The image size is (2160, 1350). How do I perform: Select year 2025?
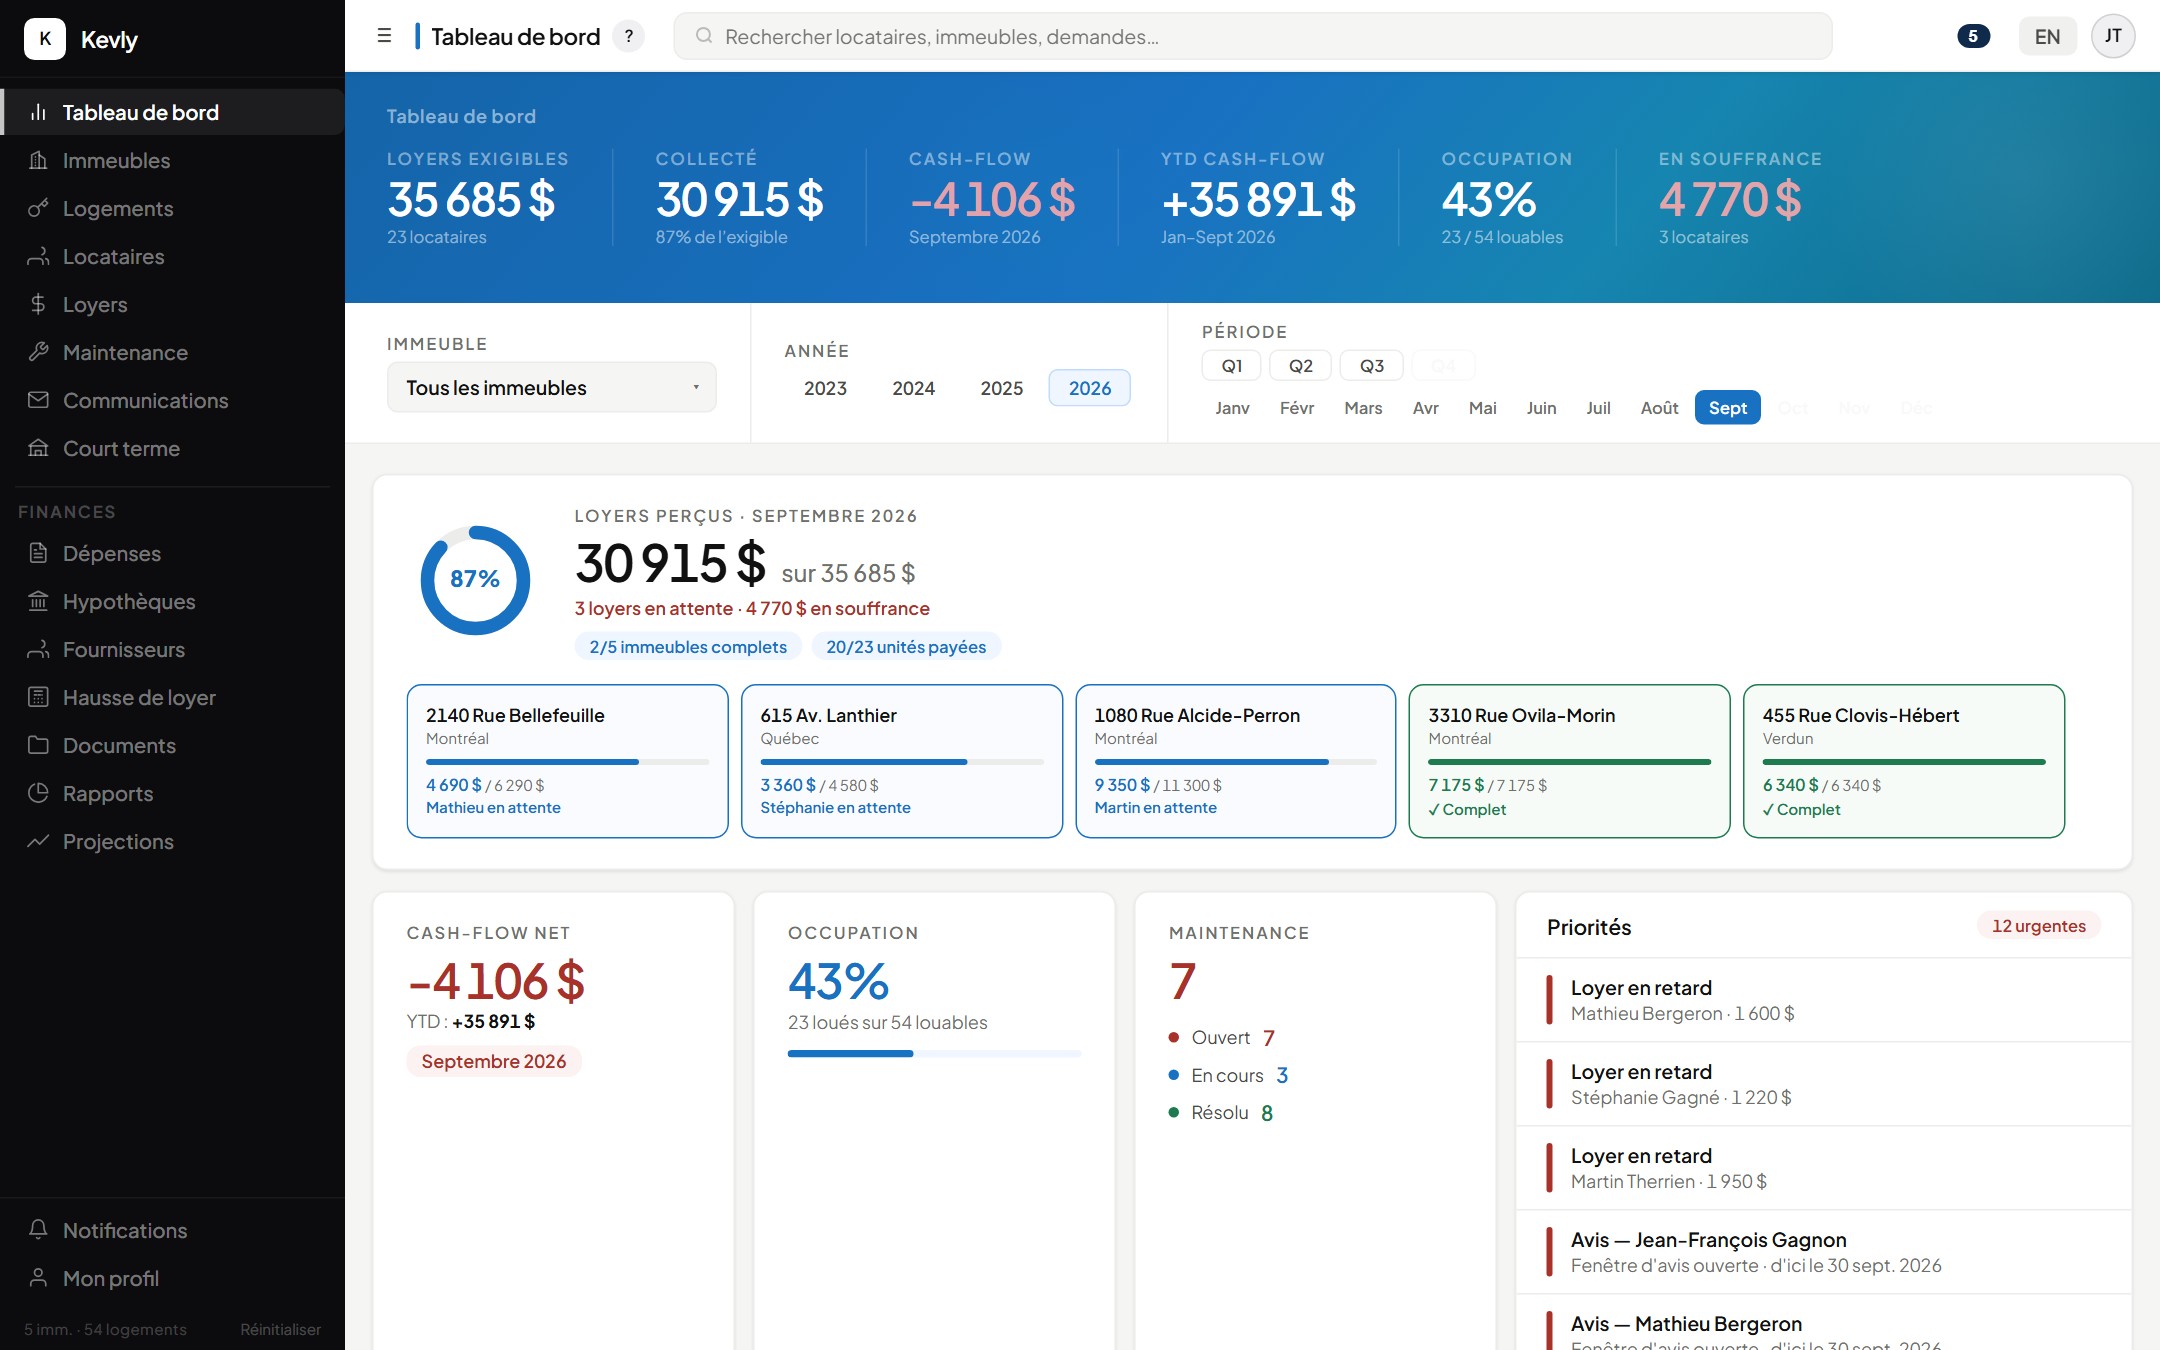[x=1001, y=388]
